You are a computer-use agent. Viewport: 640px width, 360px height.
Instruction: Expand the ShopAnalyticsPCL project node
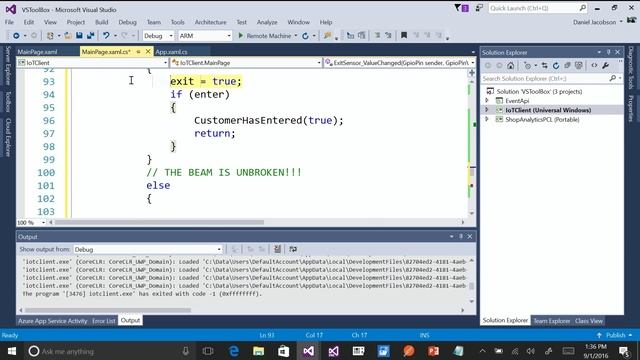tap(487, 119)
